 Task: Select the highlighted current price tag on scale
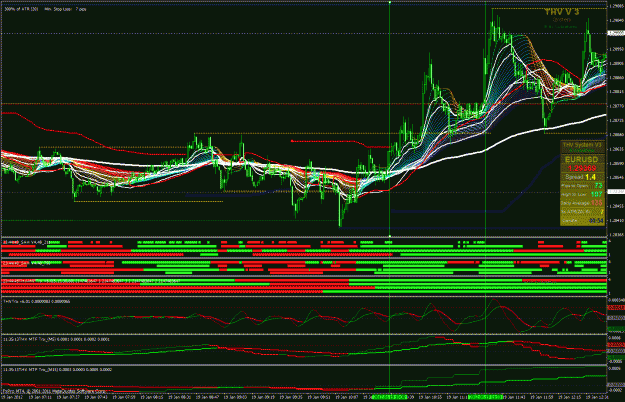[616, 34]
